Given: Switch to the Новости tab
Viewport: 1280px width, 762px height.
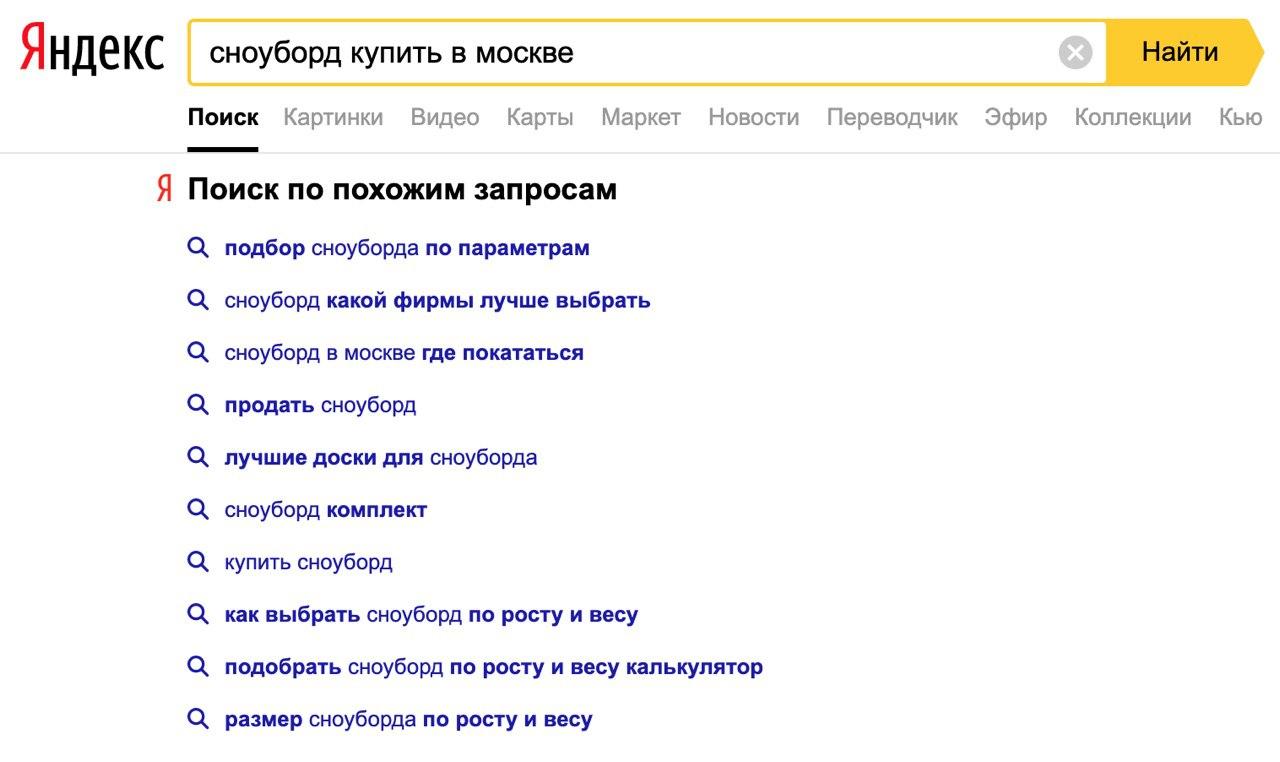Looking at the screenshot, I should [754, 118].
